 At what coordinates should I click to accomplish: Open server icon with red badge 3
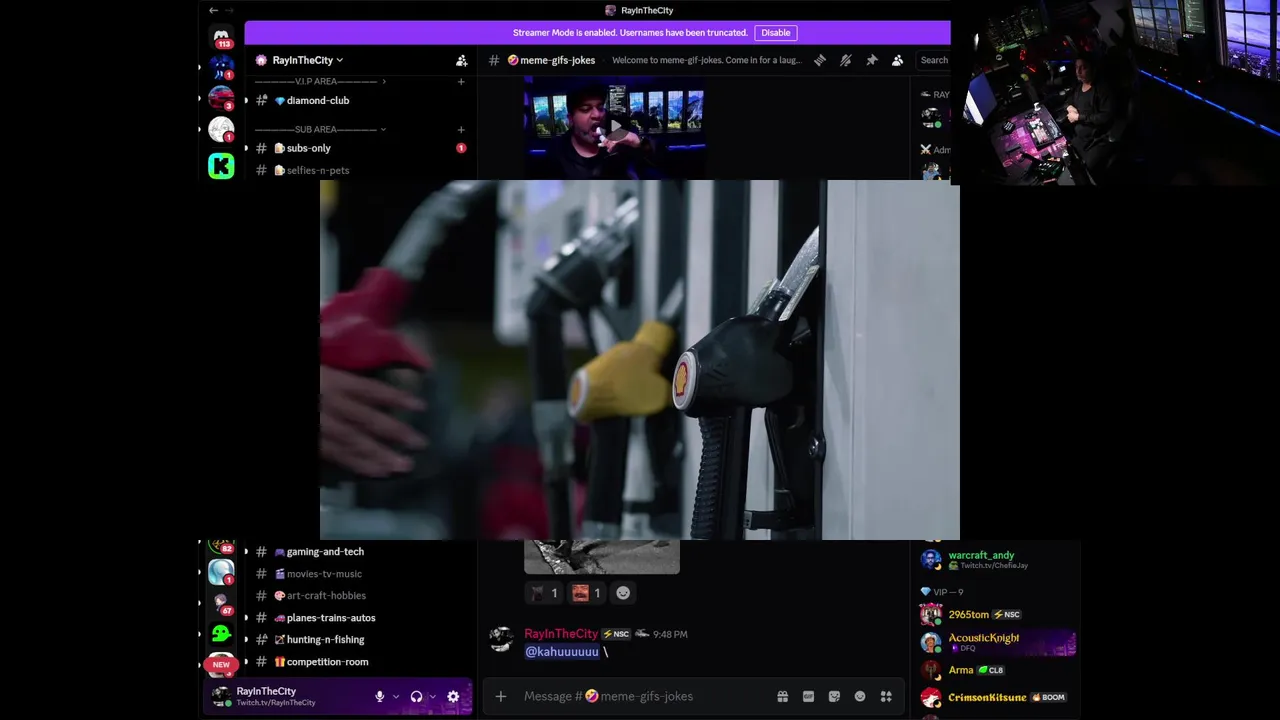pos(221,98)
